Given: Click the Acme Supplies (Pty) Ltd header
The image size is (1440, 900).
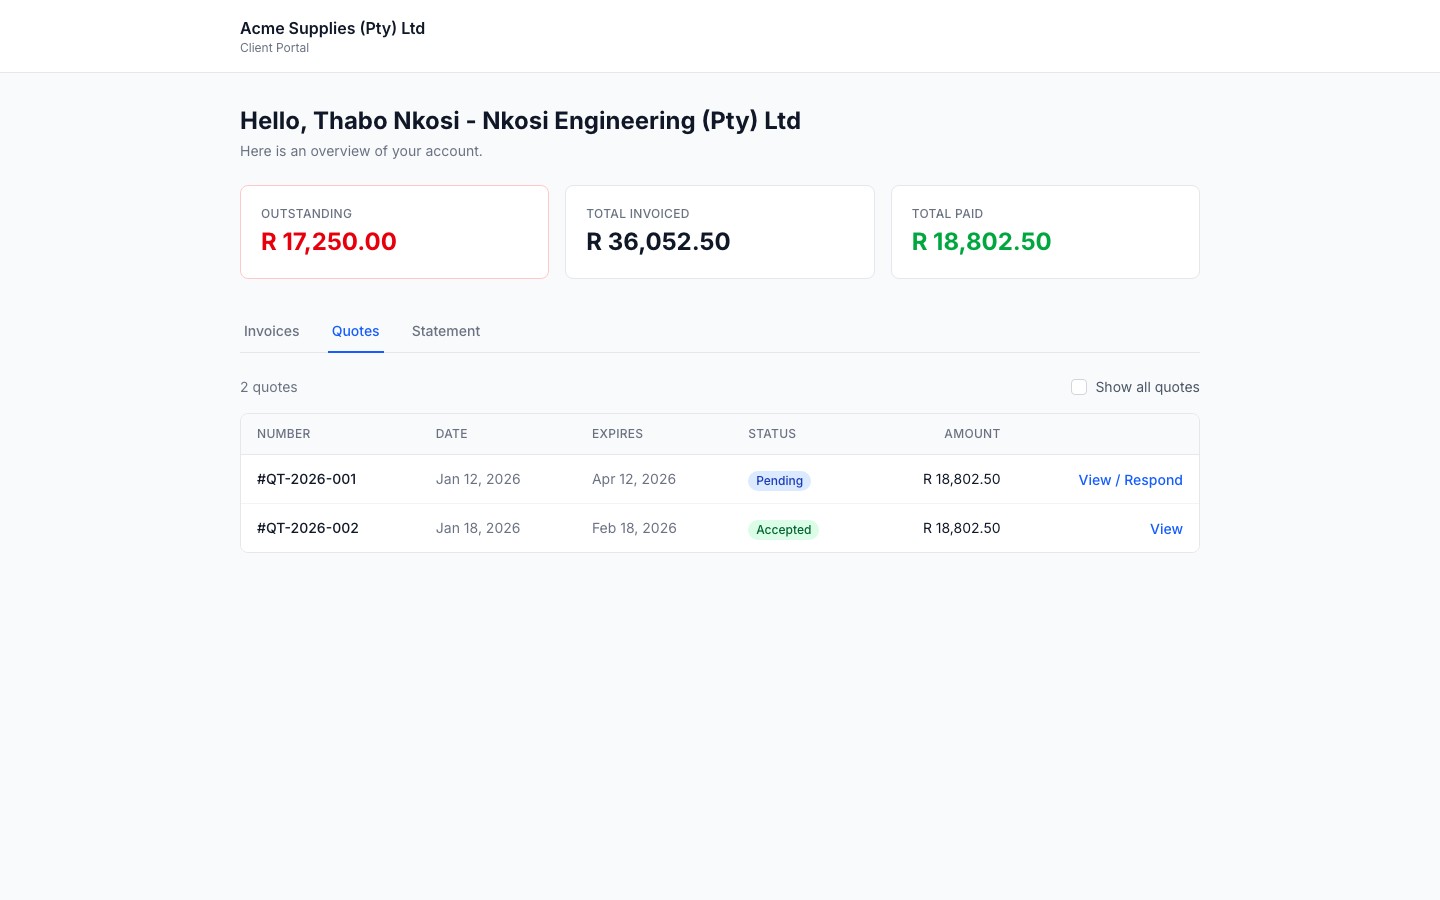Looking at the screenshot, I should coord(332,28).
